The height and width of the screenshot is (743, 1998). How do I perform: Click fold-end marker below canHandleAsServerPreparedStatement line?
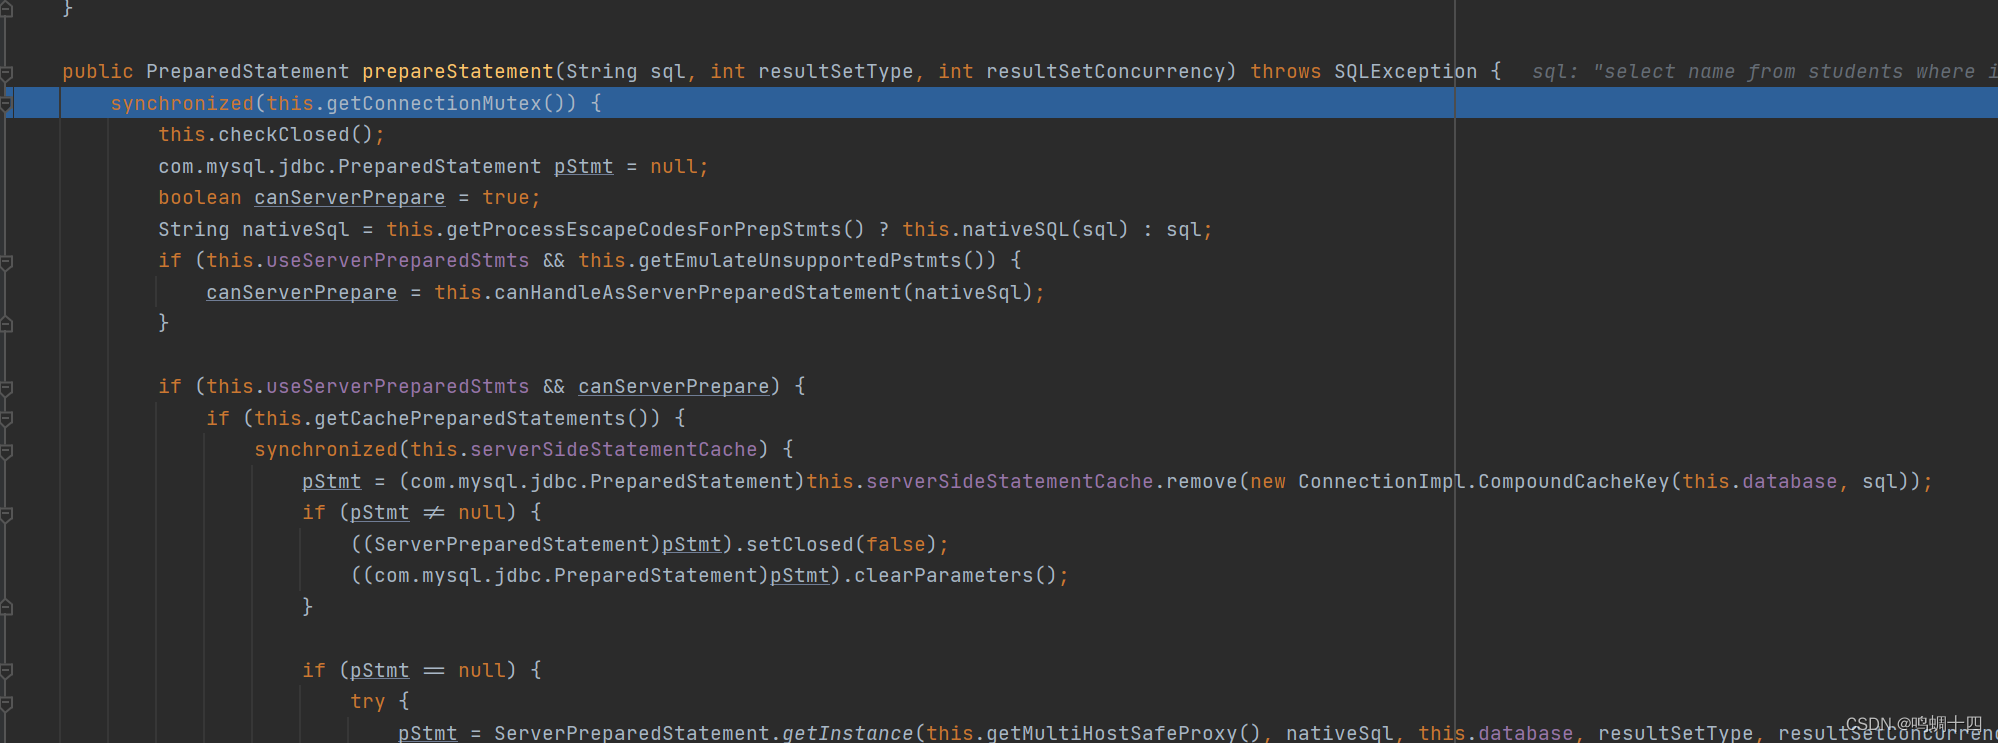pos(6,324)
